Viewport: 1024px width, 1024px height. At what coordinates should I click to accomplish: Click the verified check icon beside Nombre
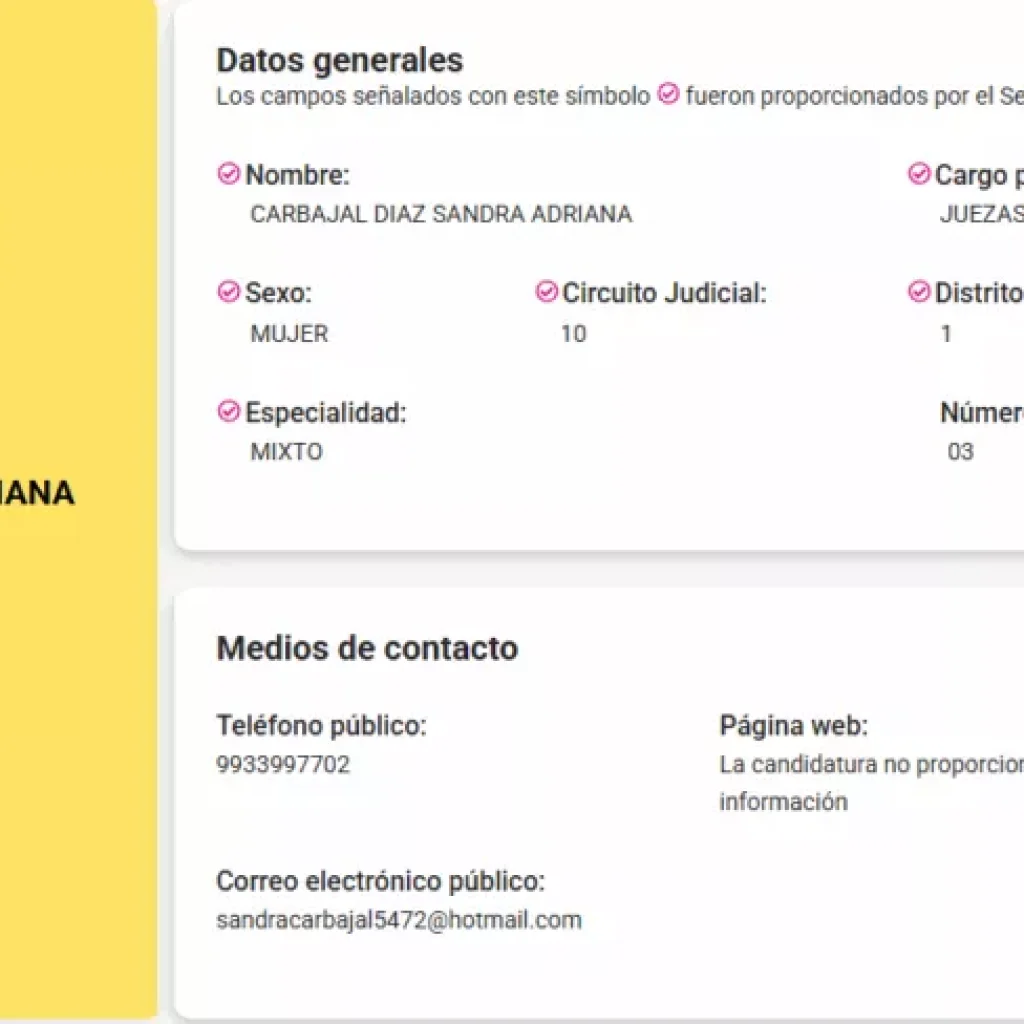point(229,174)
